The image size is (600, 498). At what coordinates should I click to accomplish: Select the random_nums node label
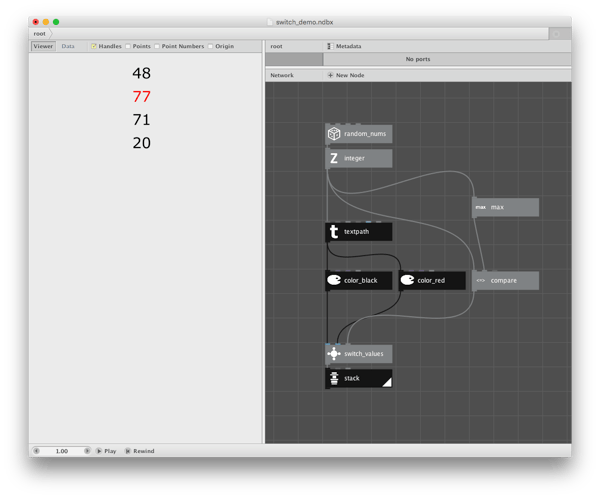coord(365,134)
